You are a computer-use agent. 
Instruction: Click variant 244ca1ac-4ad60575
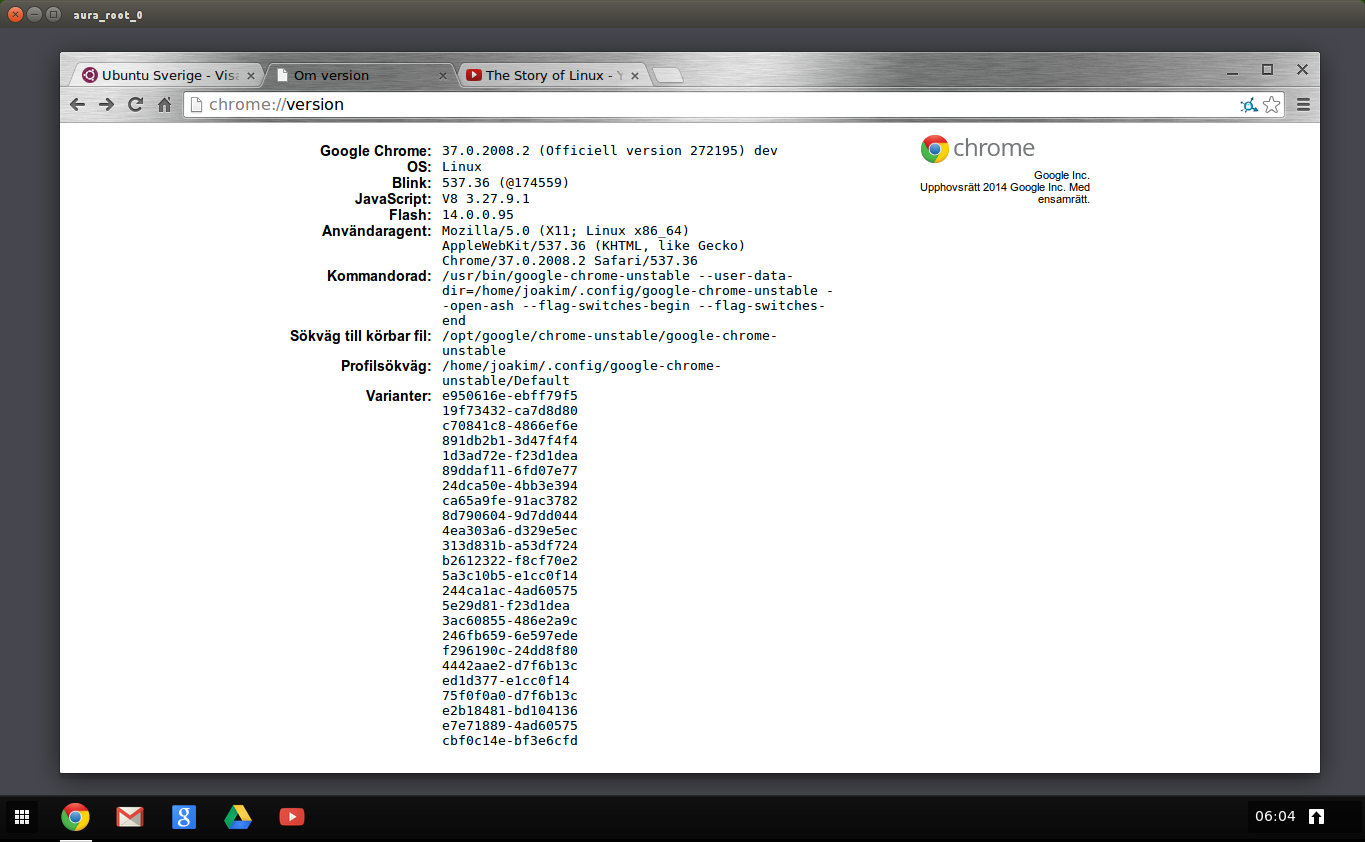[510, 591]
